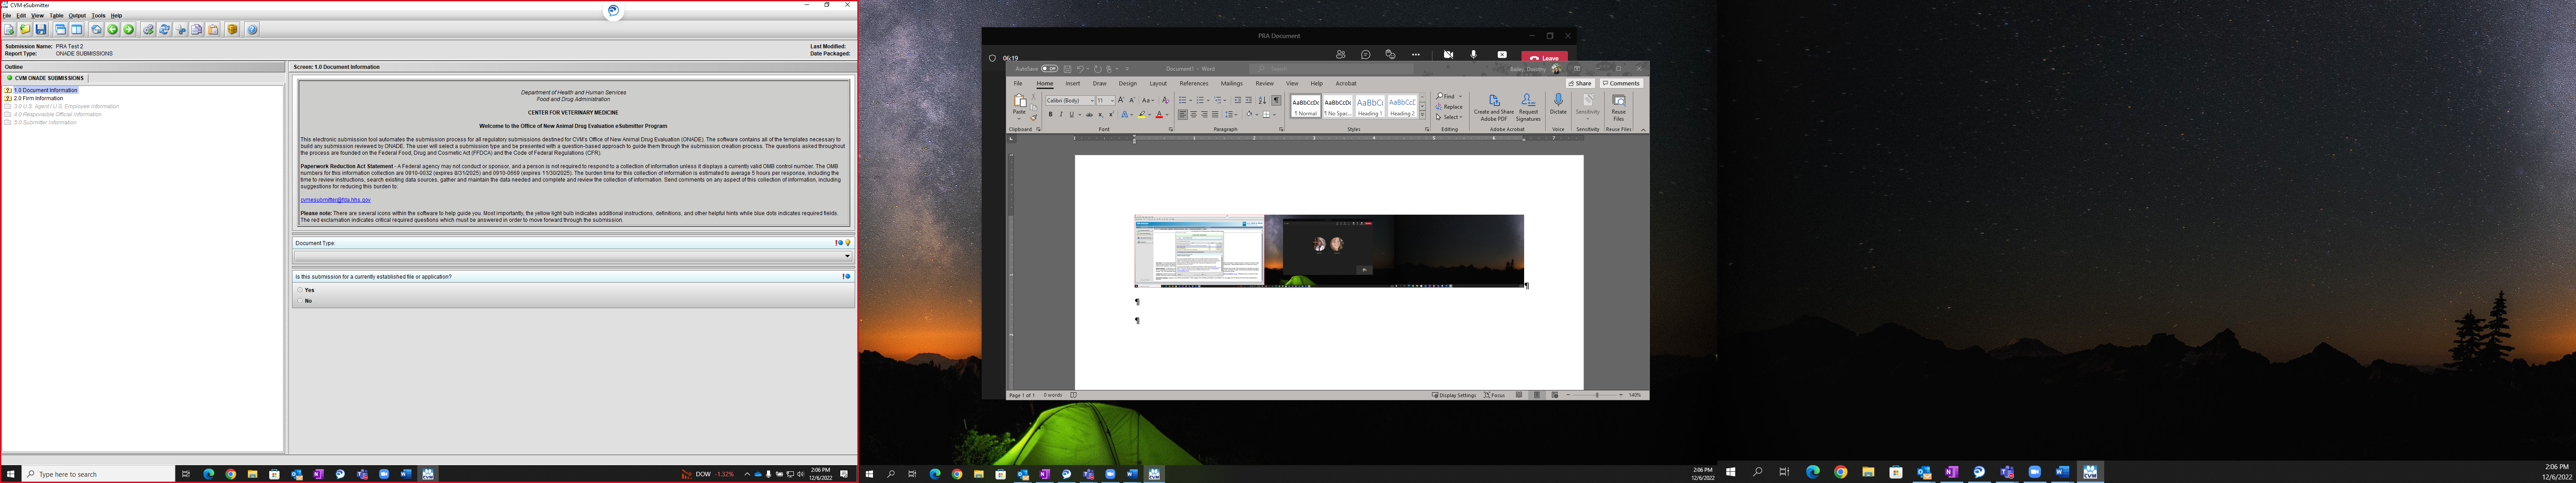The image size is (2576, 483).
Task: Toggle the AutoSave switch in Word
Action: click(x=1049, y=69)
